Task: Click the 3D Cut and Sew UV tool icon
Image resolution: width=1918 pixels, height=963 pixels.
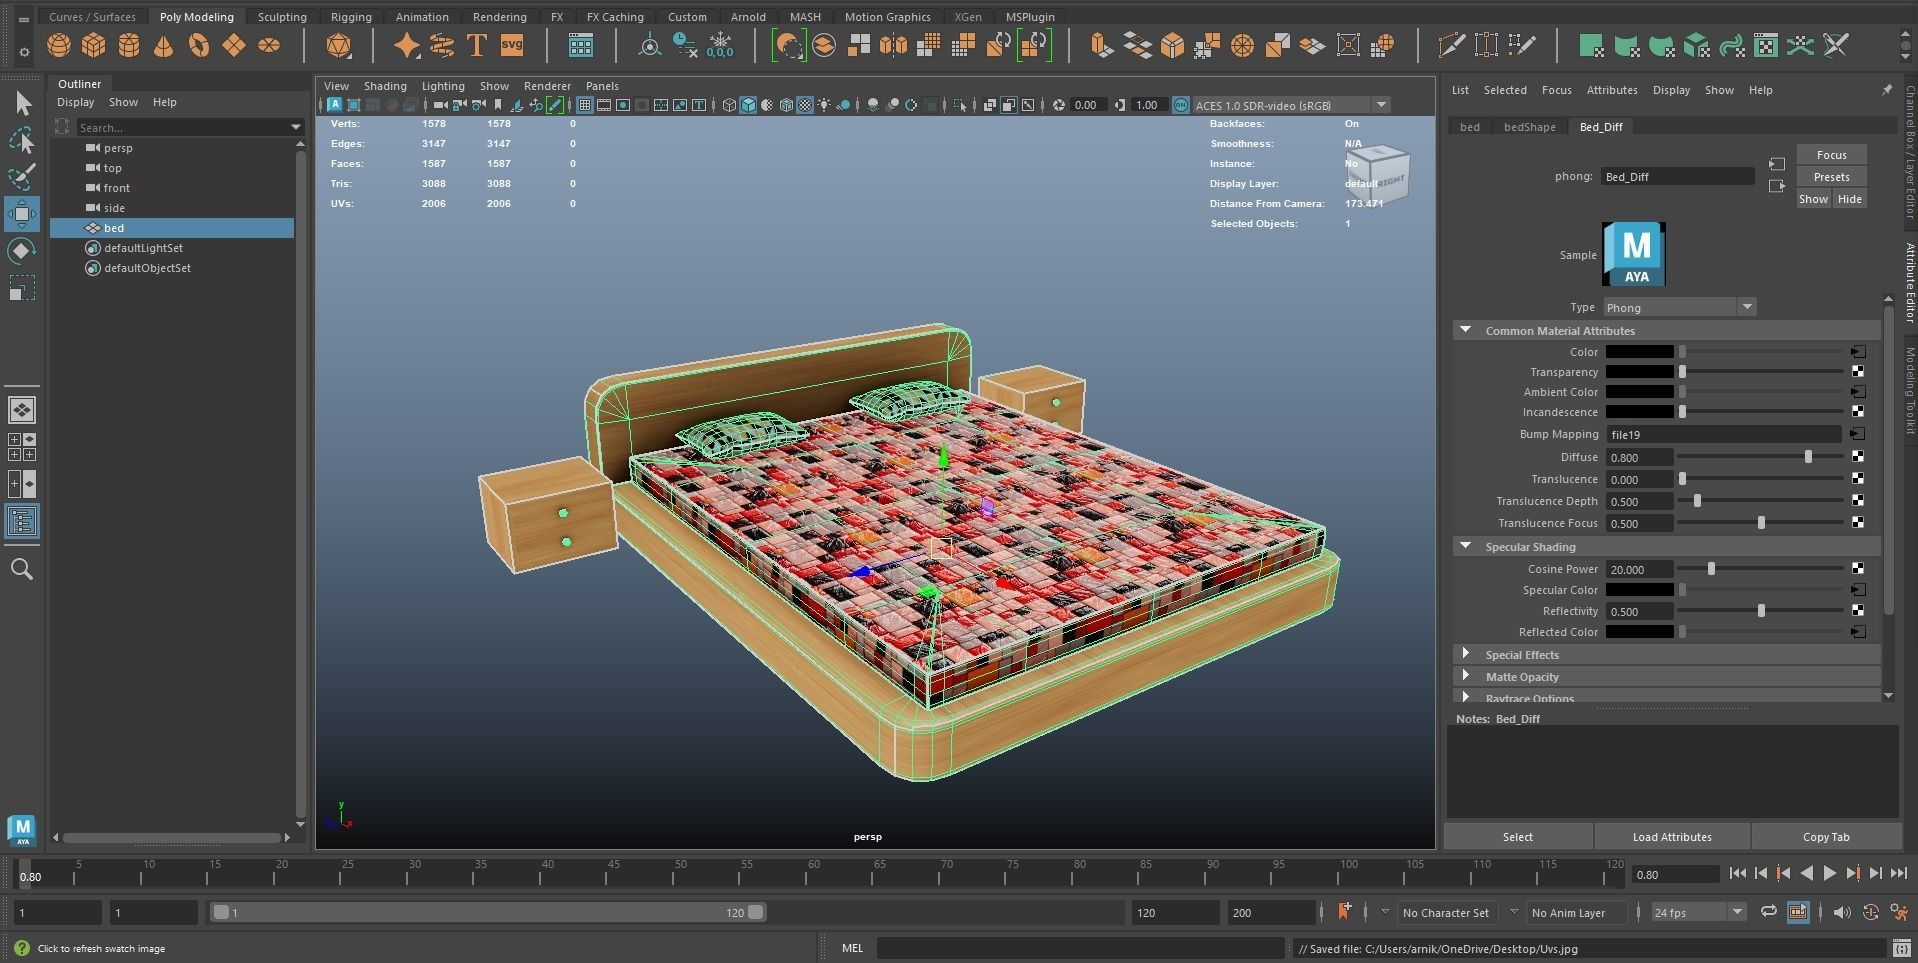Action: click(x=1836, y=46)
